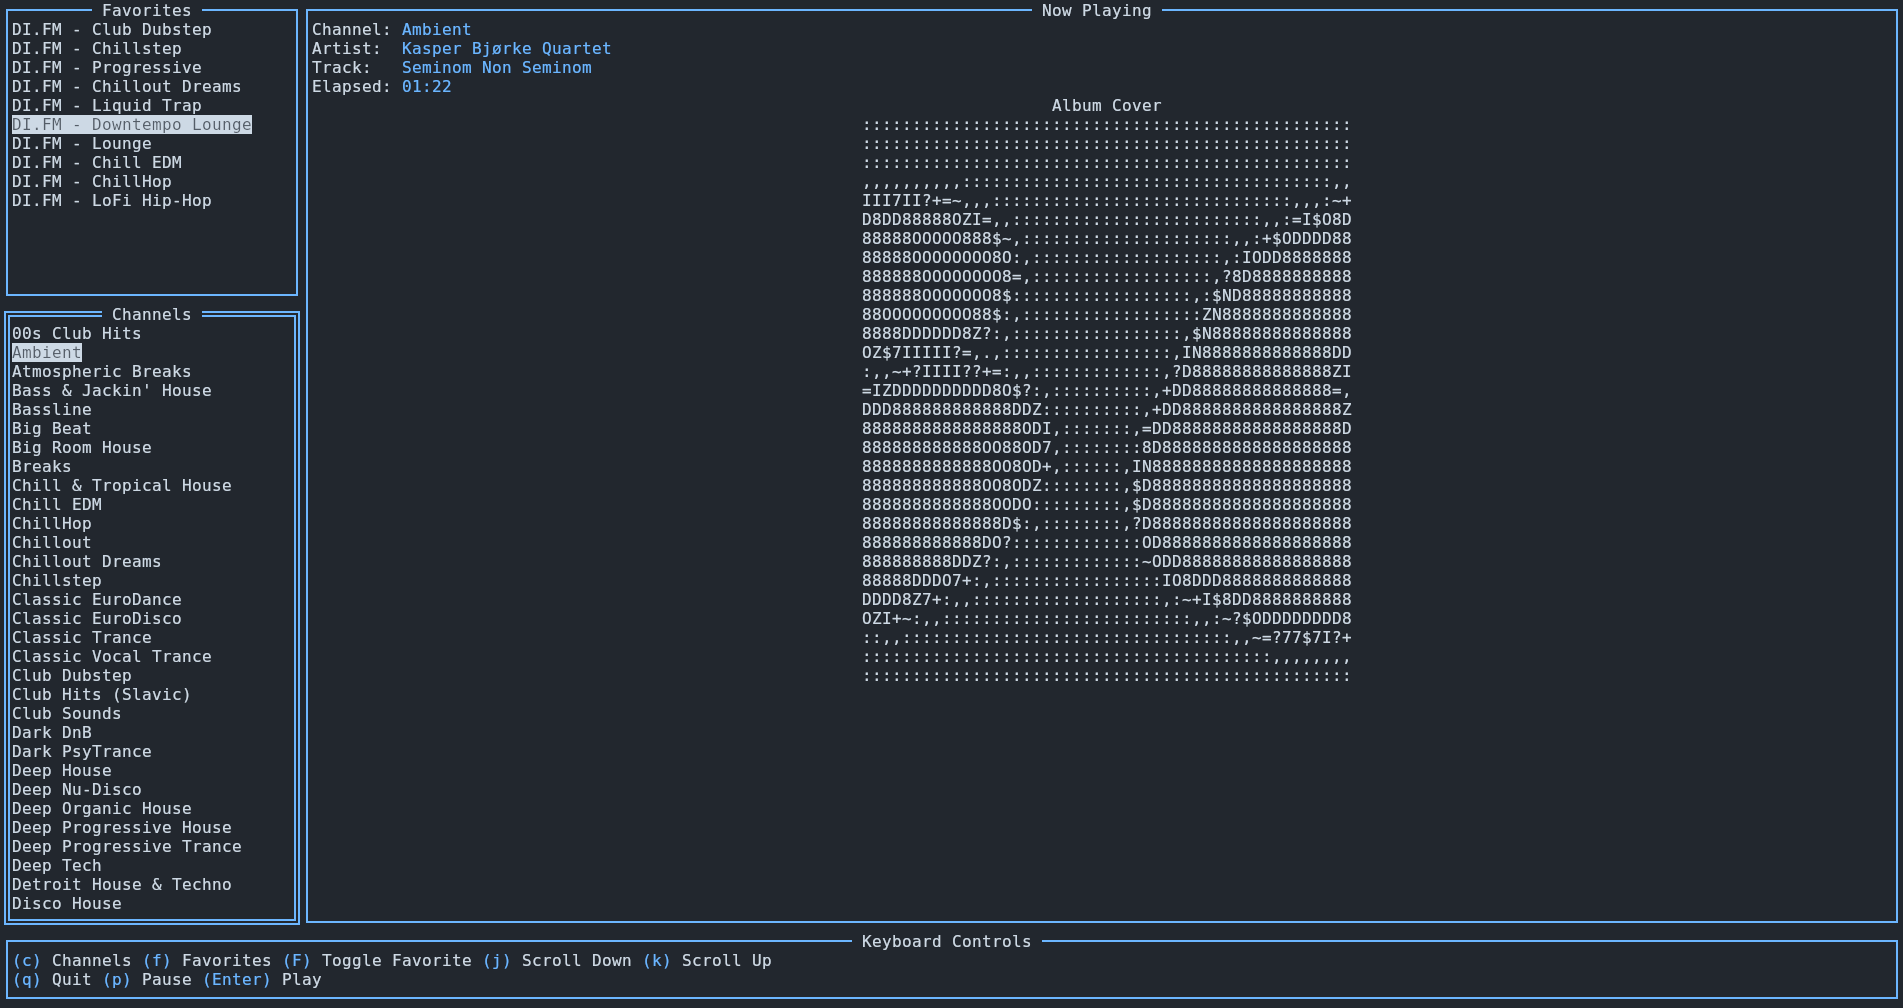Click highlighted DI.FM - Downtempo Lounge

click(x=132, y=124)
